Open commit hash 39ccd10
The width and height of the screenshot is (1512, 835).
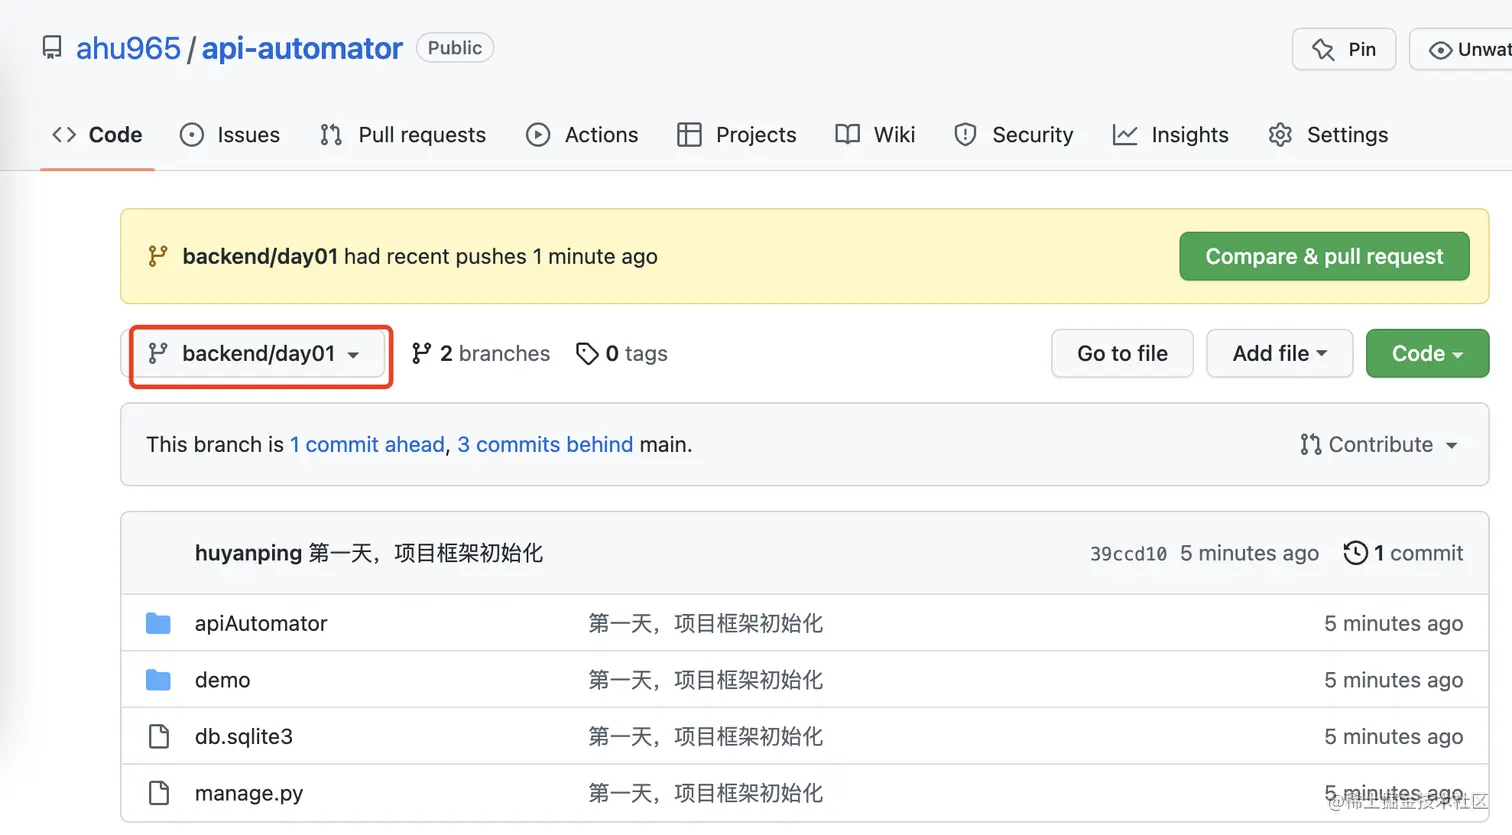(1128, 554)
